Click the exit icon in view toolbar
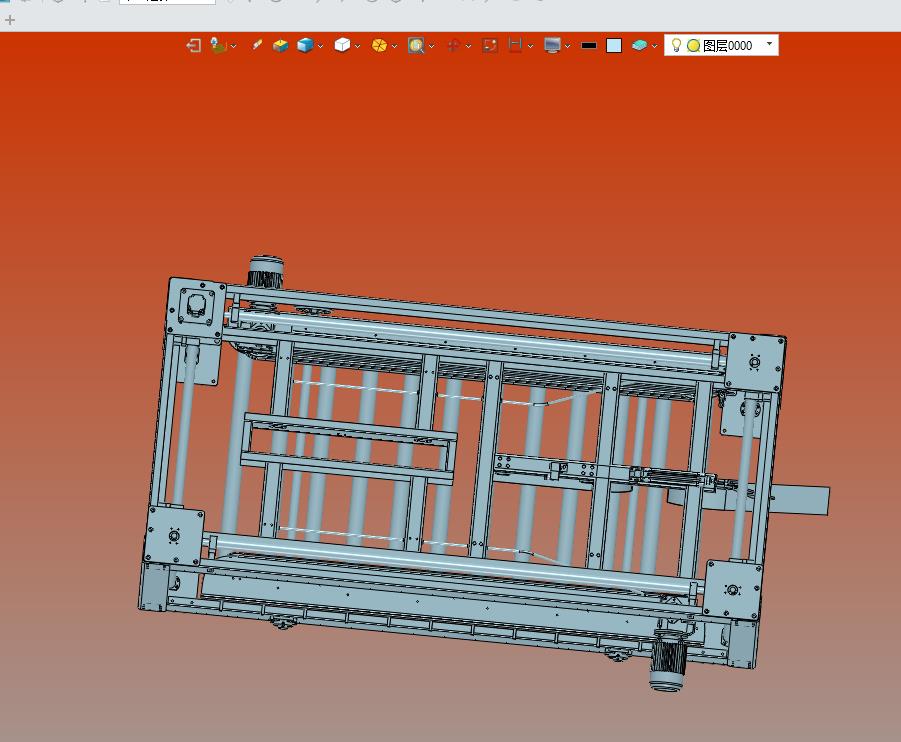 [194, 45]
